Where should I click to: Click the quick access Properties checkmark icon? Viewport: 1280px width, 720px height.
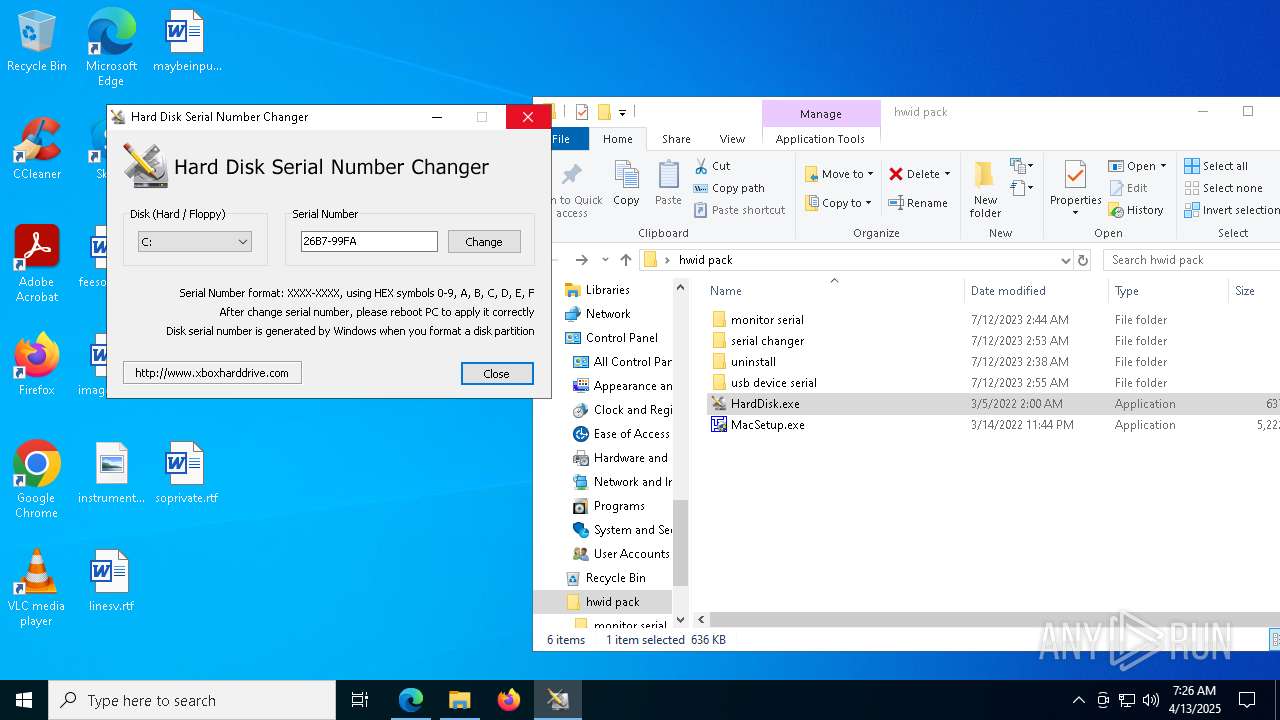(582, 112)
